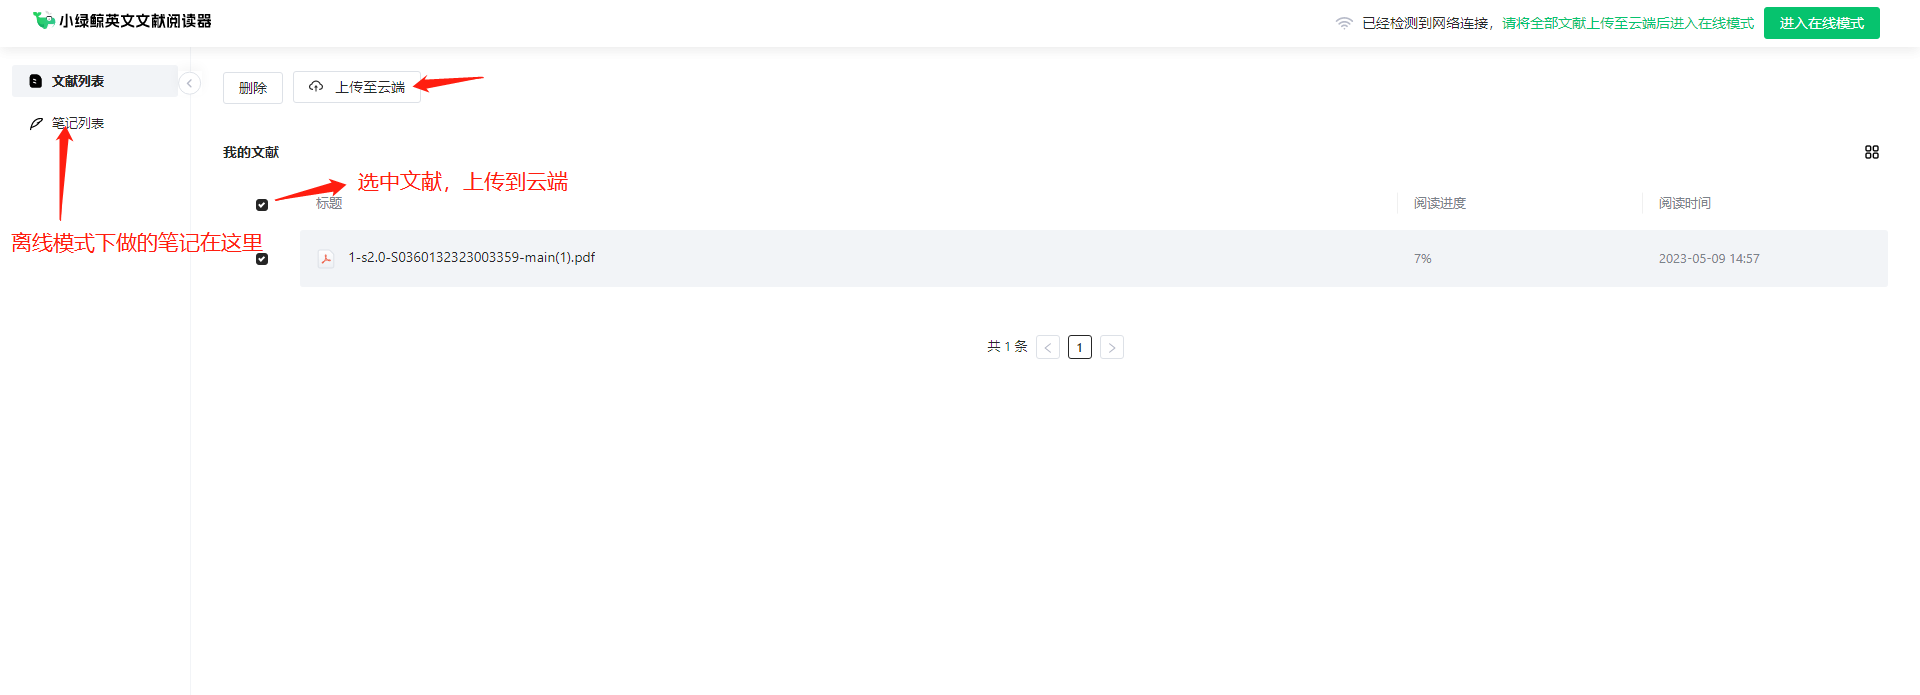This screenshot has width=1920, height=695.
Task: Select page 1 in pagination
Action: 1080,347
